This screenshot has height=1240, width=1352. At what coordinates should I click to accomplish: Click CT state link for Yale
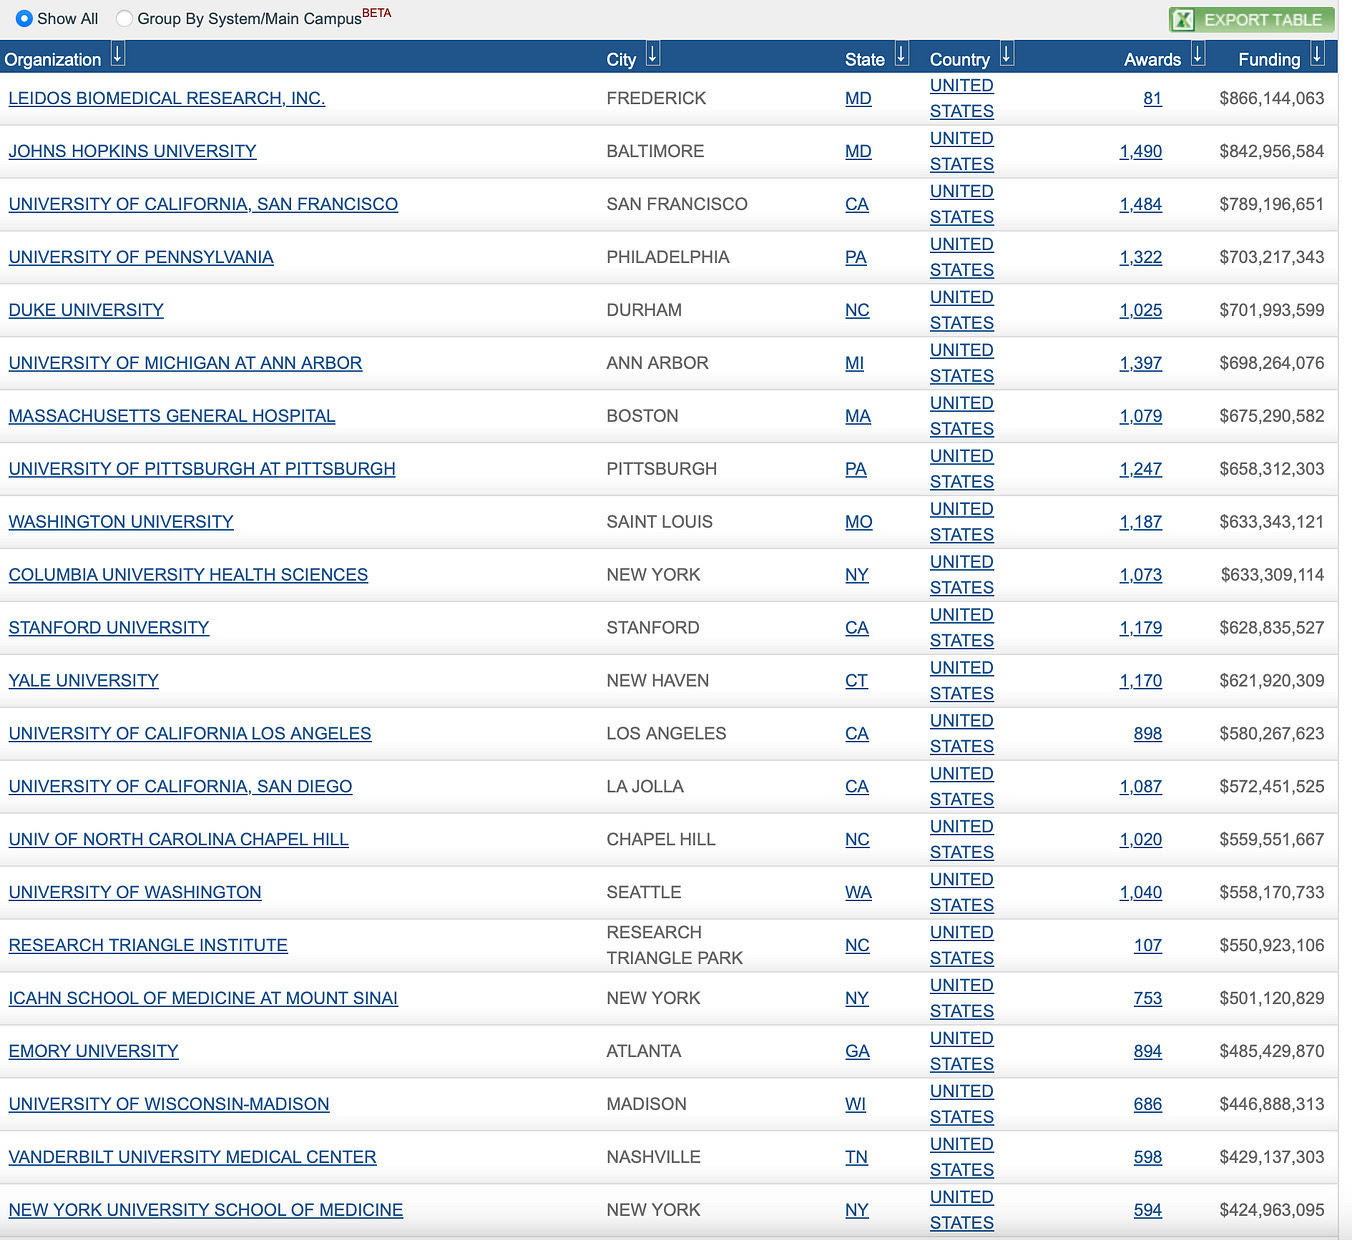[856, 681]
